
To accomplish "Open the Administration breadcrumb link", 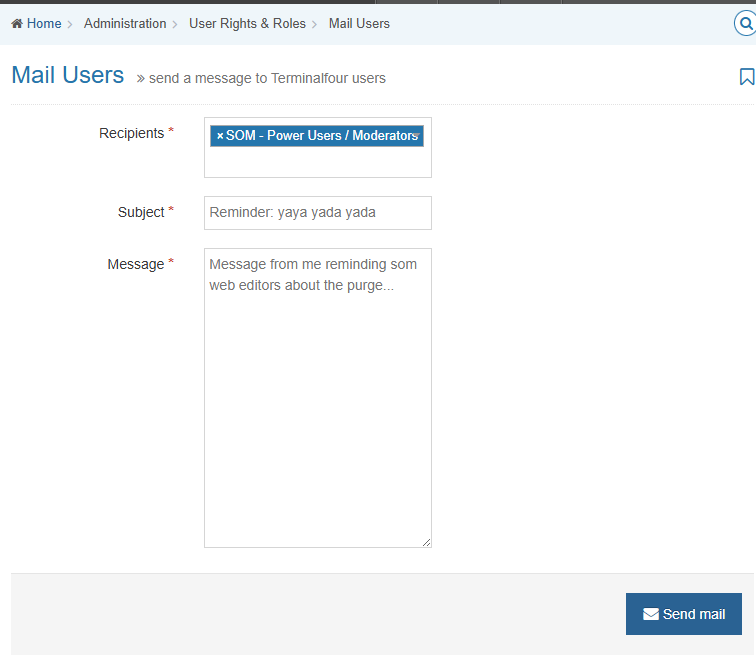I will (125, 23).
